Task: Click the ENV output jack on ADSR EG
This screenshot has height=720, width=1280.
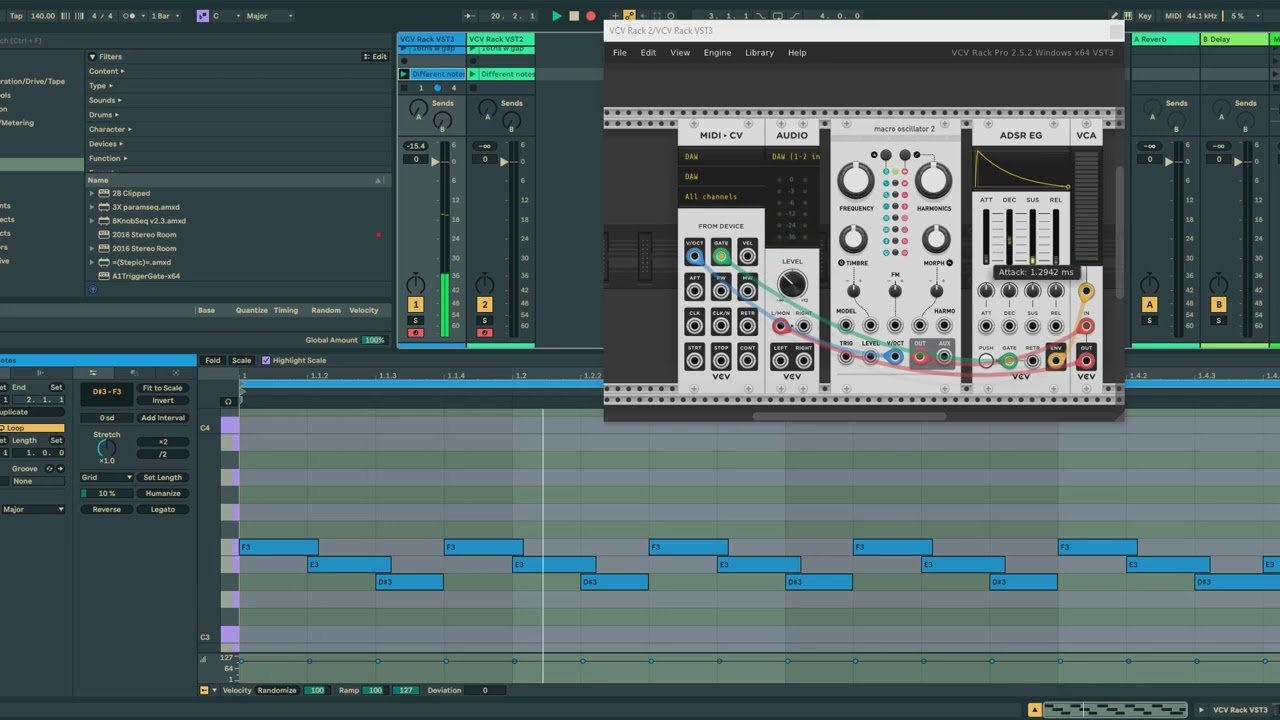Action: coord(1056,361)
